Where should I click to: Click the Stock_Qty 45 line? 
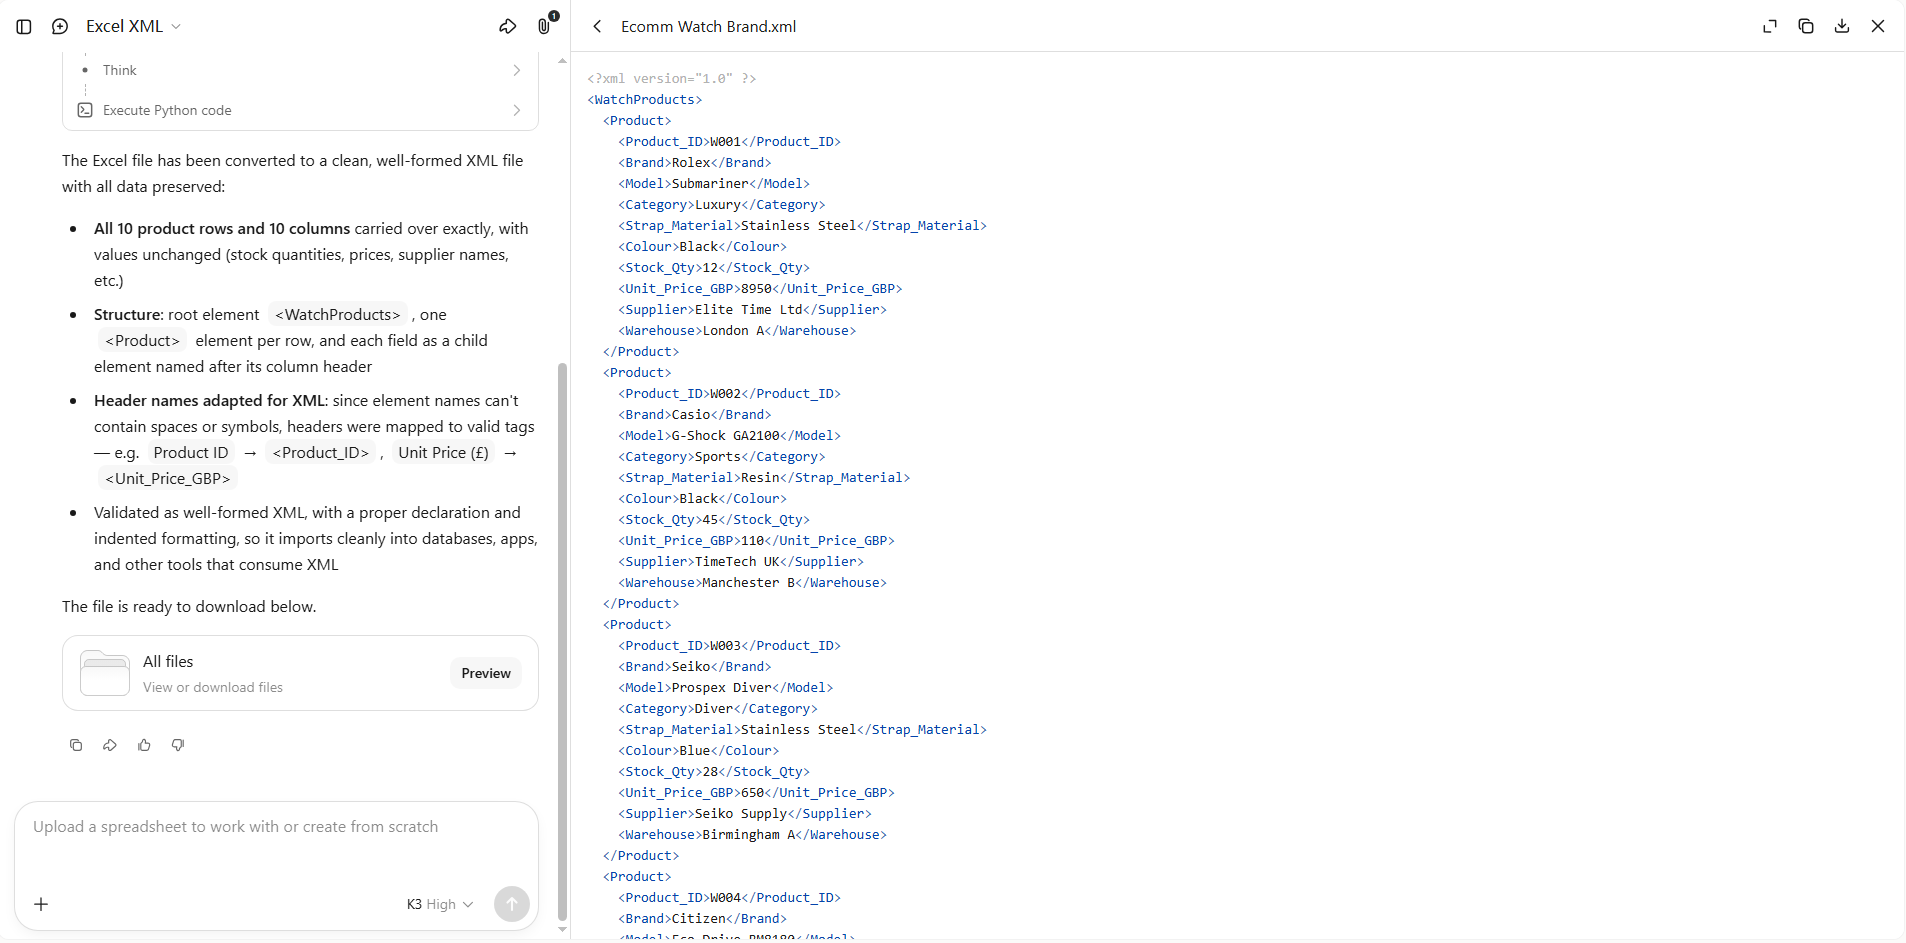tap(714, 520)
